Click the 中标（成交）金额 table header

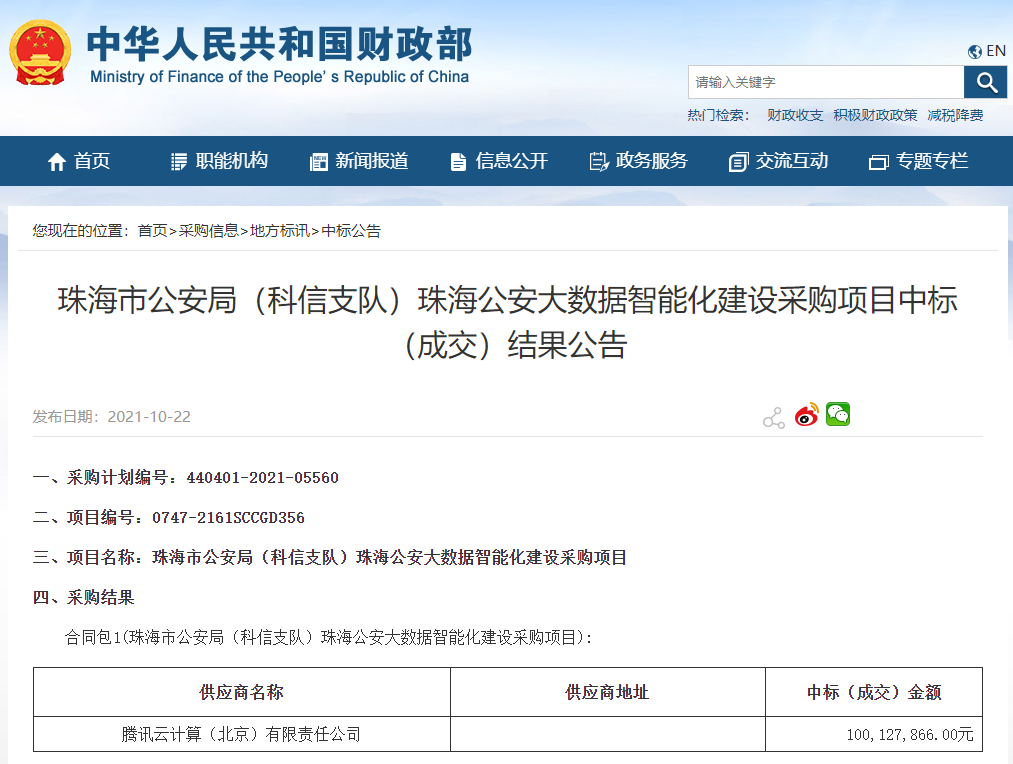[x=874, y=692]
